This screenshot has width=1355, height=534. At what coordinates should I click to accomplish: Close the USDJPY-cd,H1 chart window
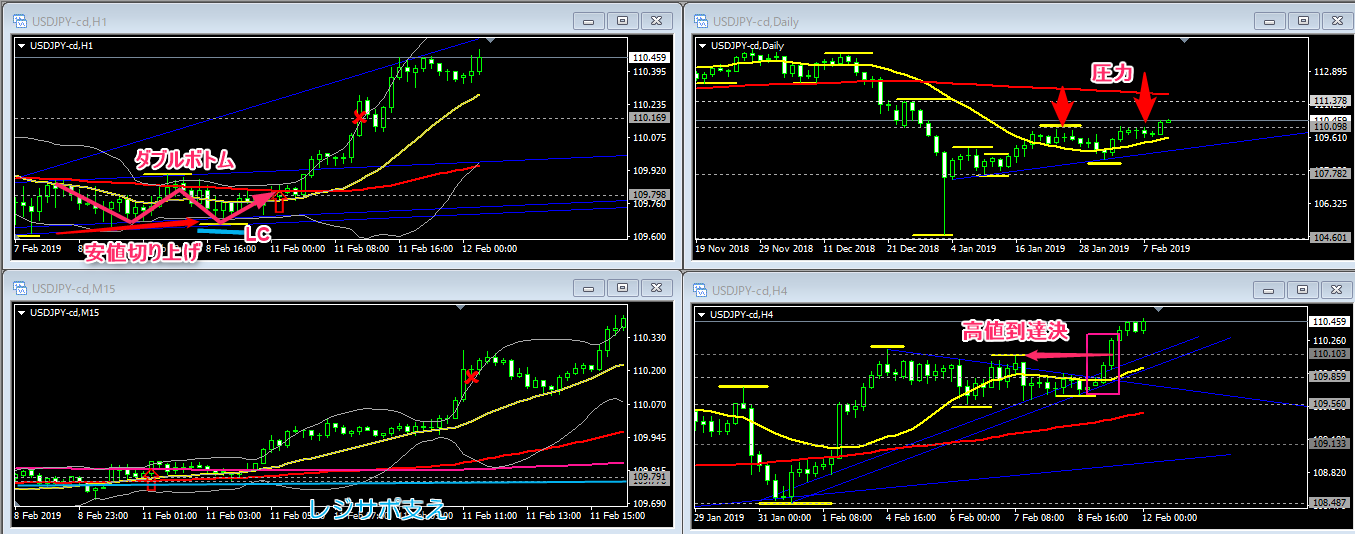click(656, 20)
